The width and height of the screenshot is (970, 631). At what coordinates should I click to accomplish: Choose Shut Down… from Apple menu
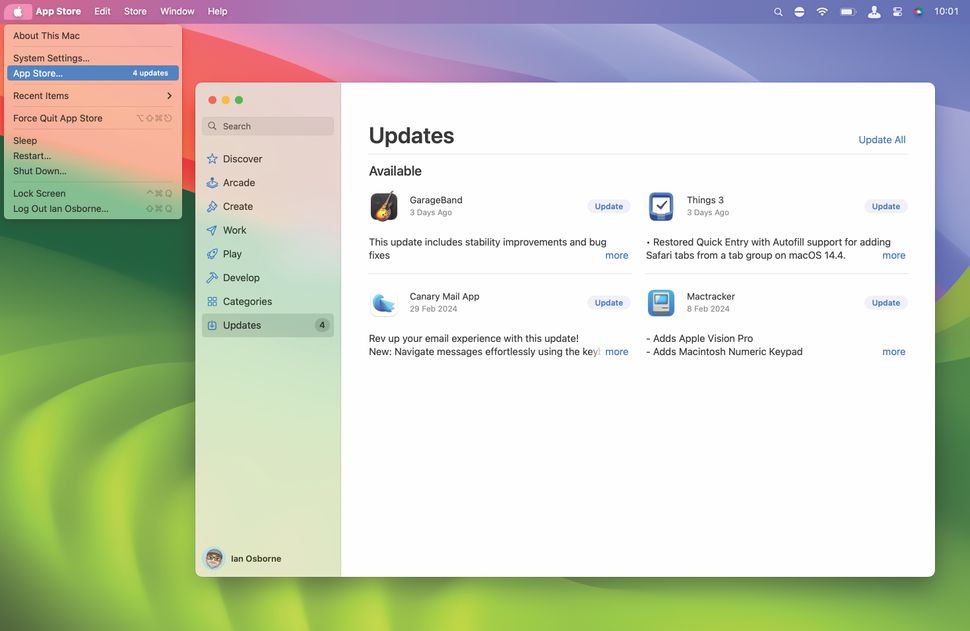pyautogui.click(x=93, y=171)
